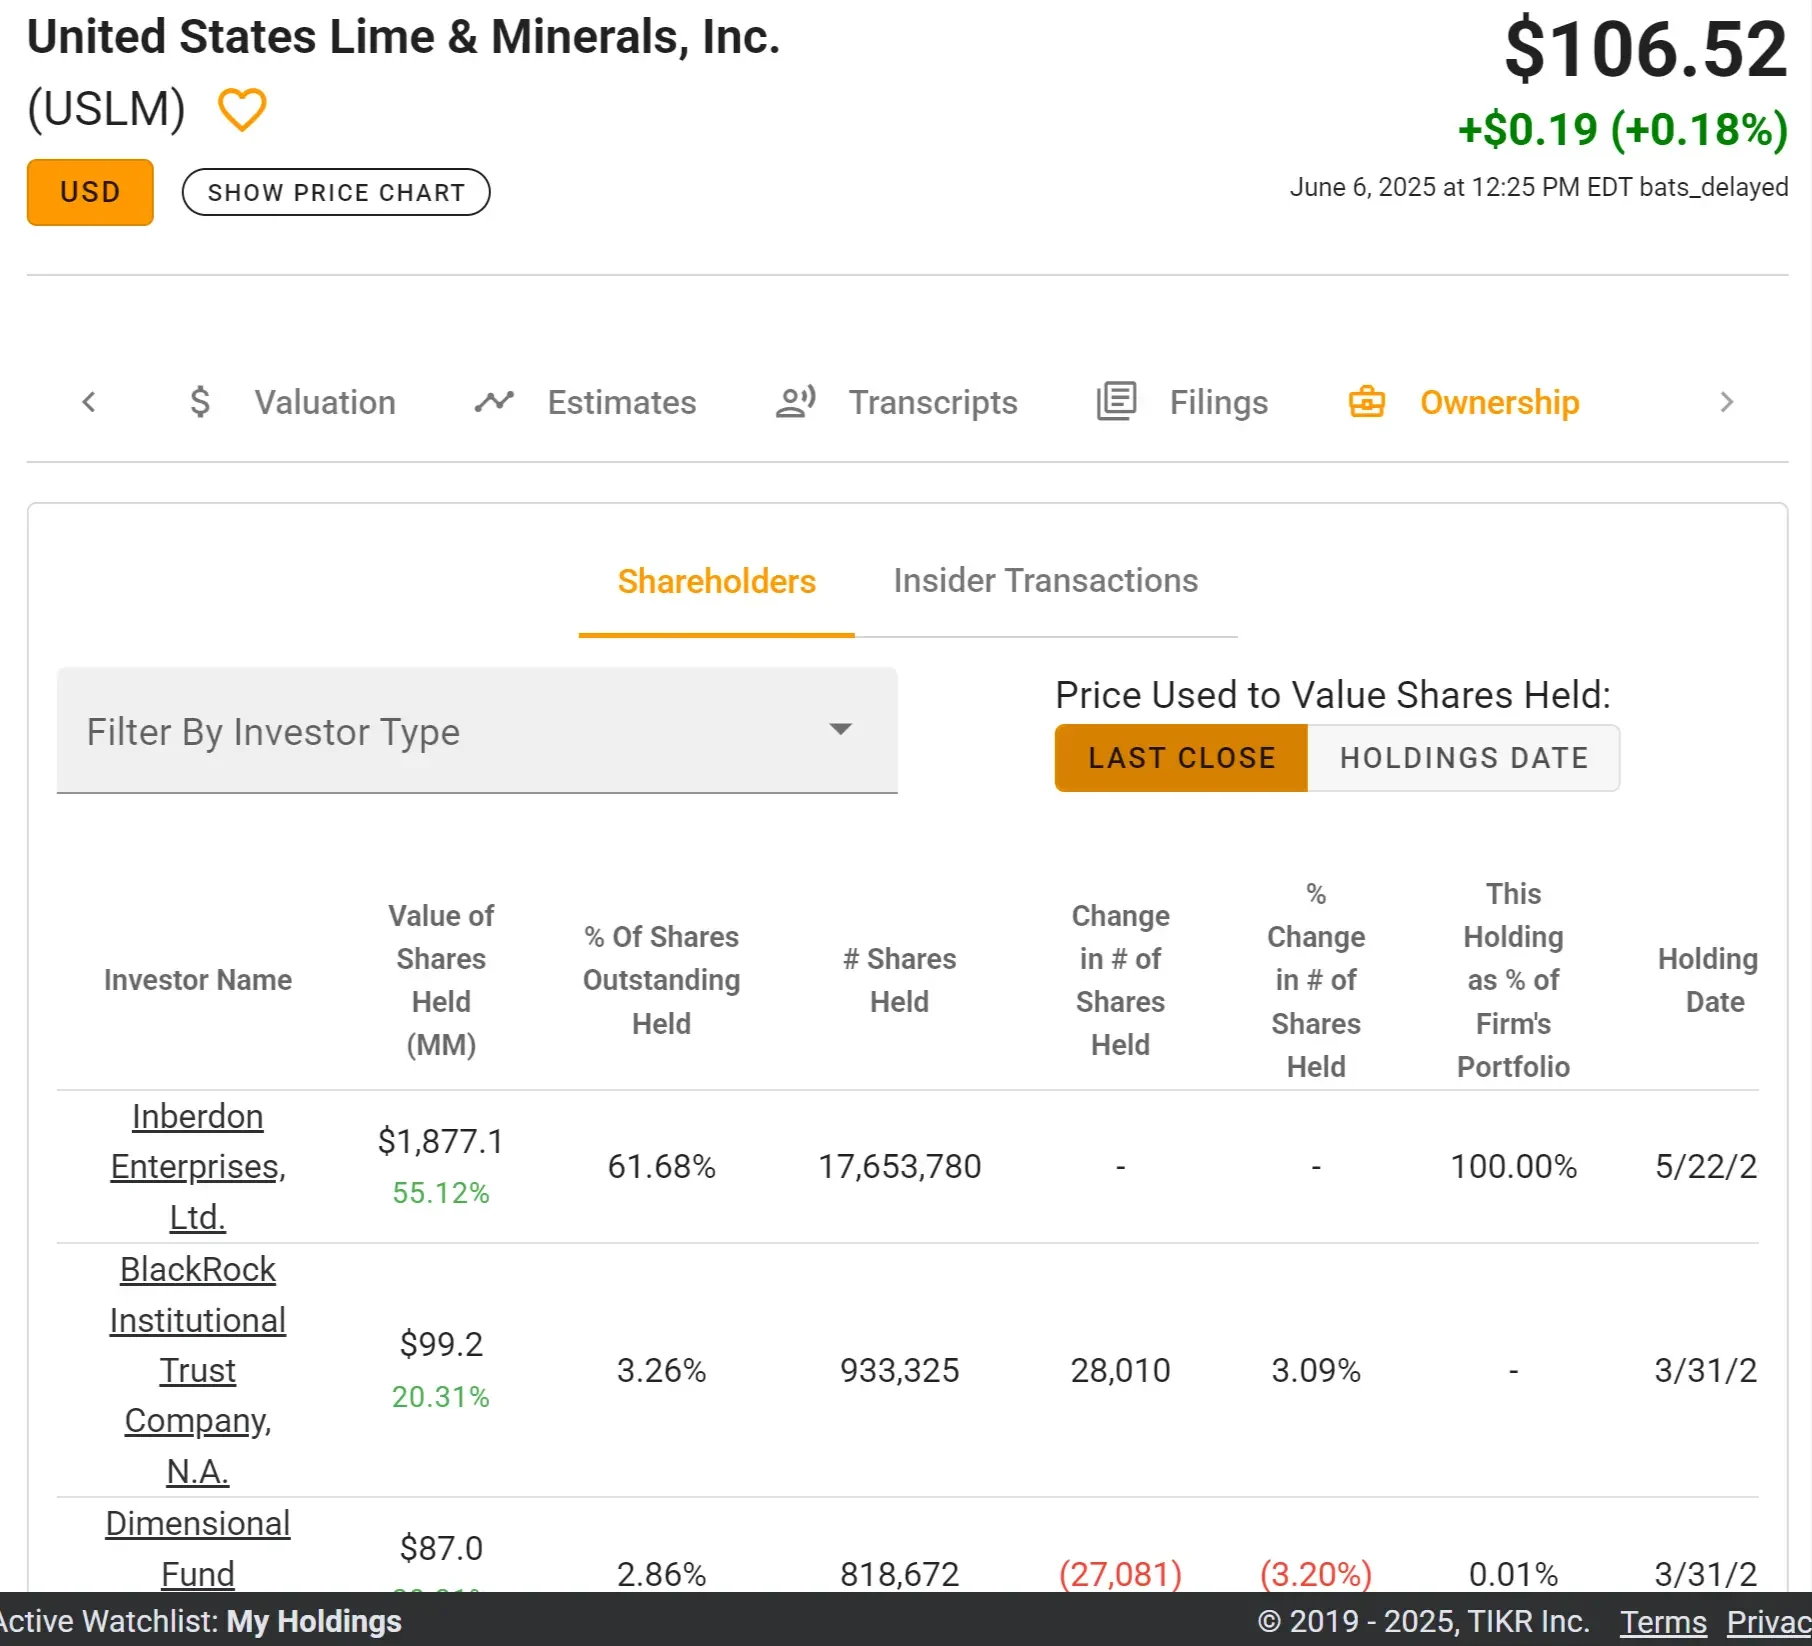
Task: Select the Ownership tab
Action: (1500, 402)
